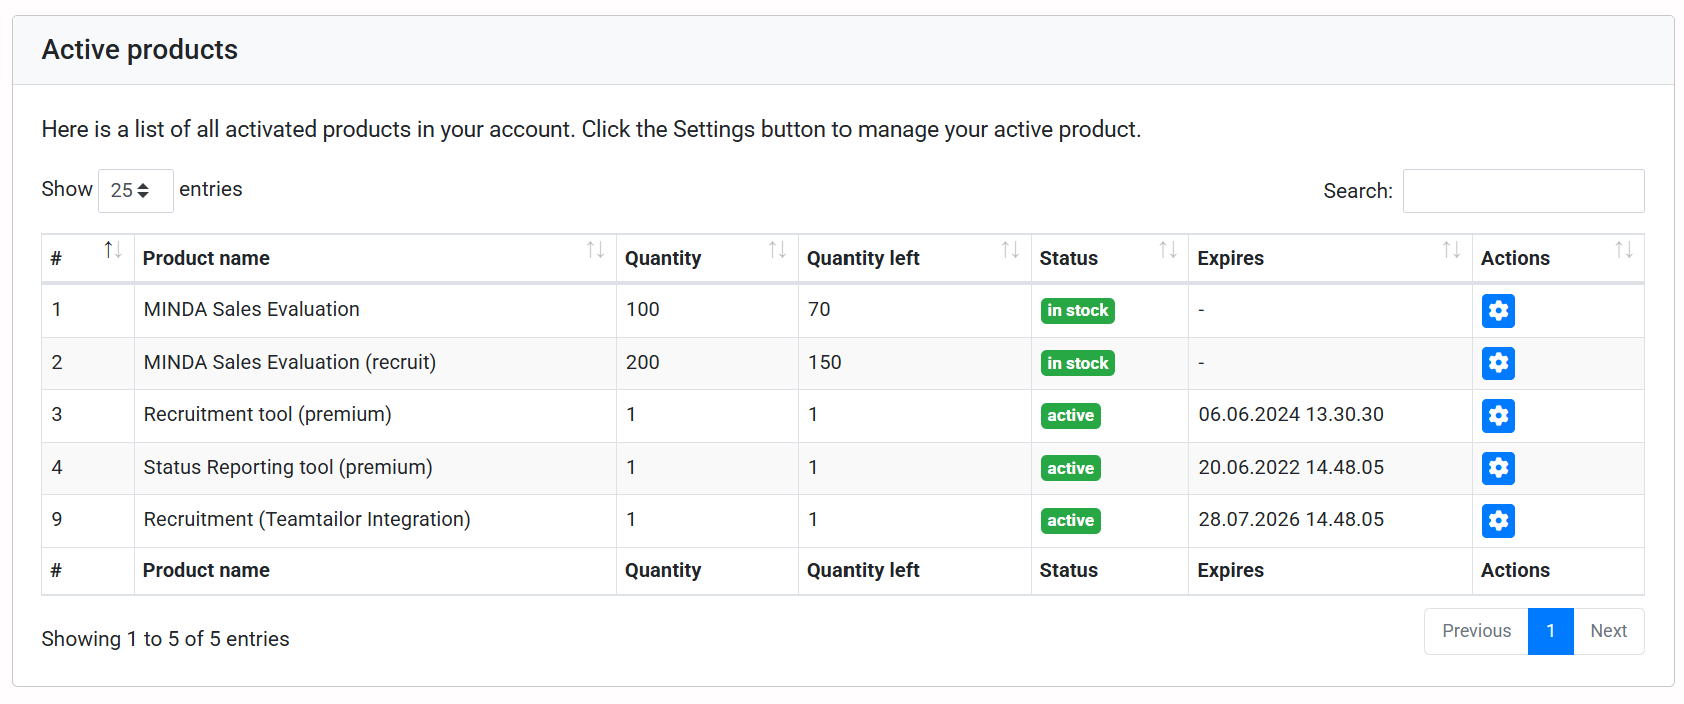The image size is (1684, 704).
Task: Open settings for MINDA Sales Evaluation
Action: tap(1497, 311)
